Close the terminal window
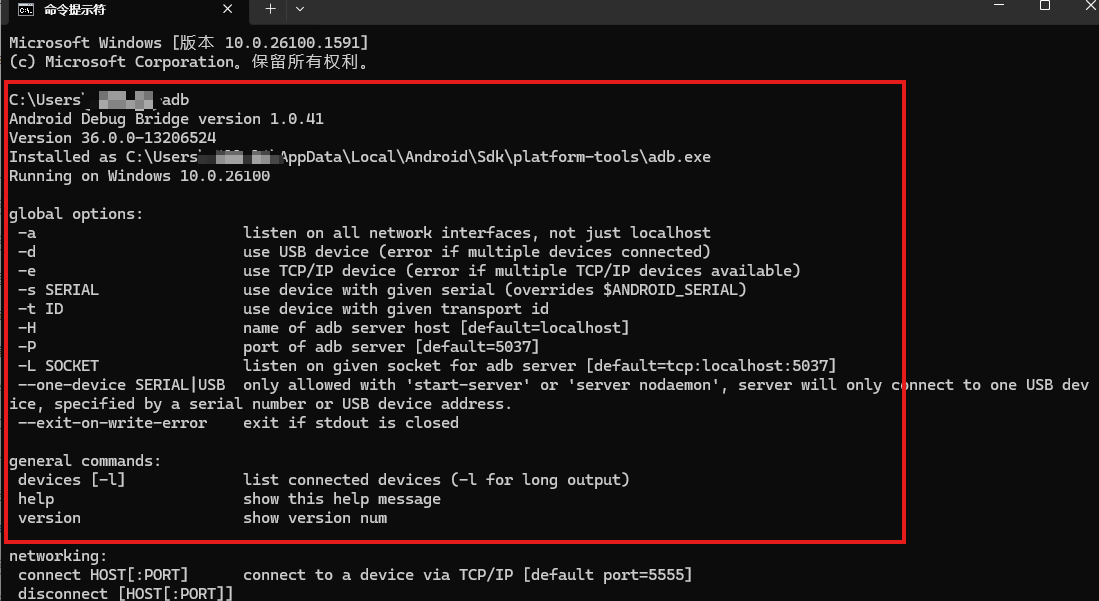 tap(1090, 6)
